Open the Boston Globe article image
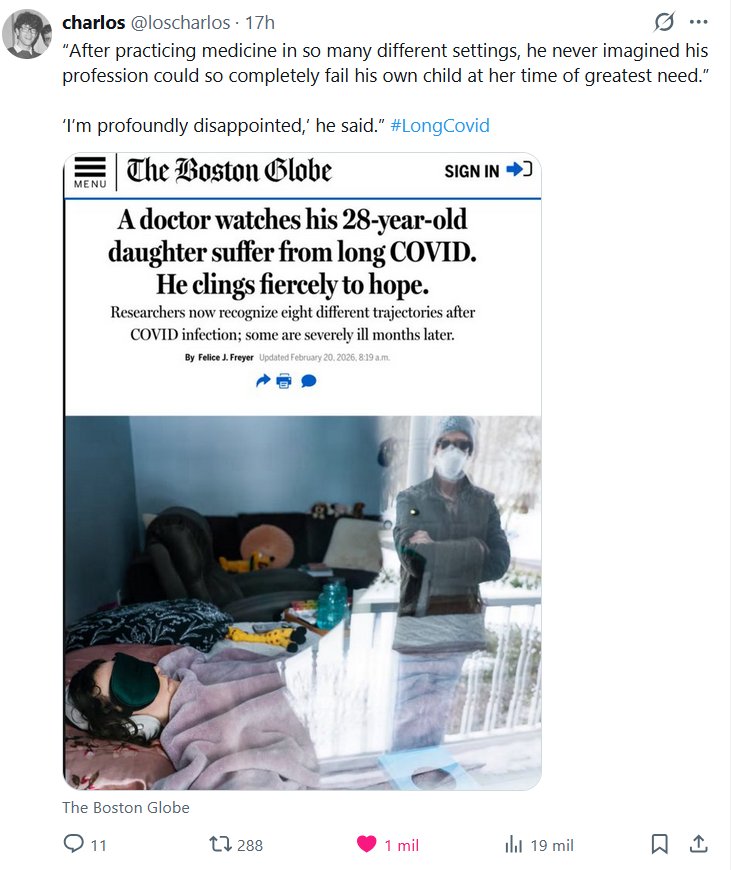 (302, 471)
